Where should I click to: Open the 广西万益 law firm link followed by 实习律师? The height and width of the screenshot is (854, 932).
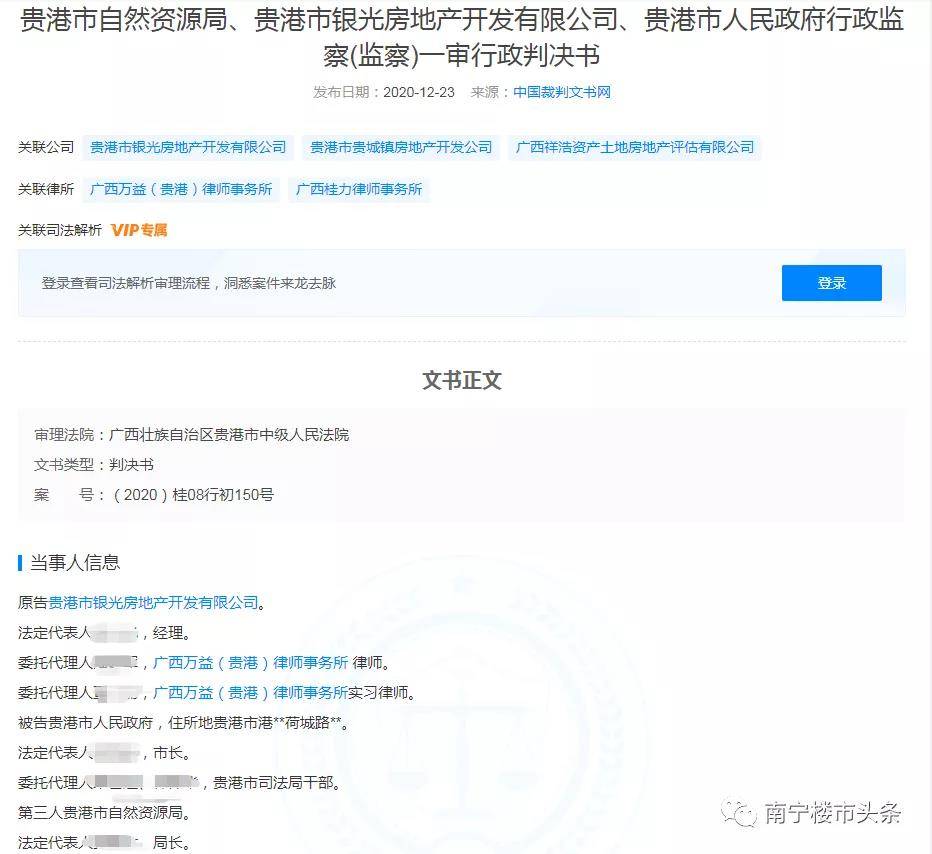click(250, 692)
